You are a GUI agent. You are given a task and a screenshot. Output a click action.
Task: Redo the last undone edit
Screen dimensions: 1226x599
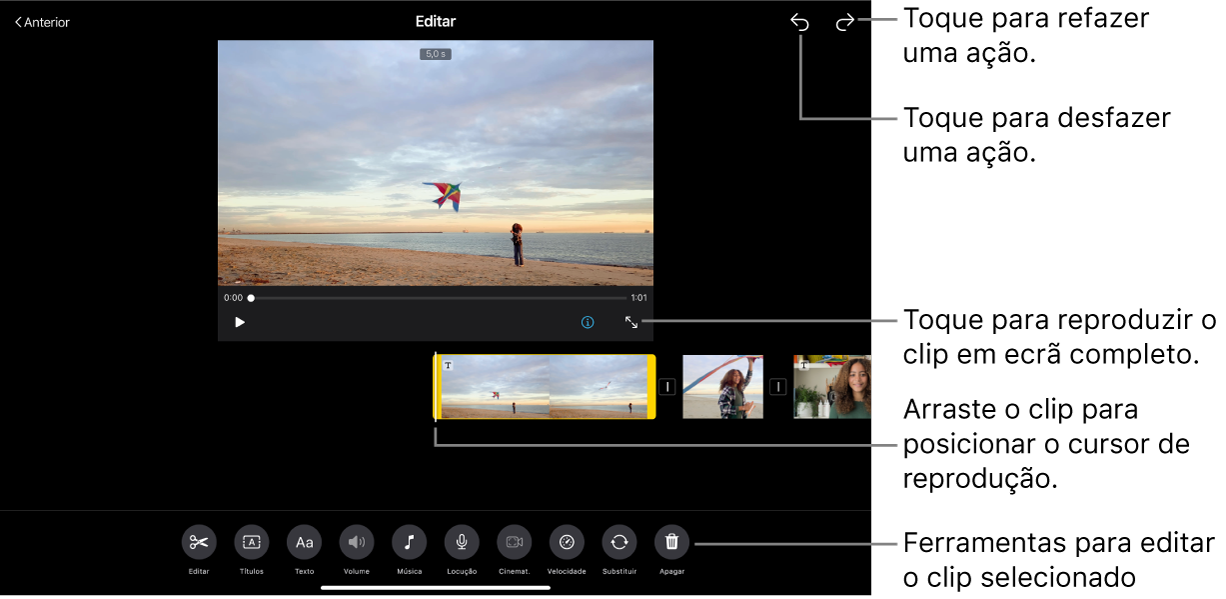pos(845,22)
